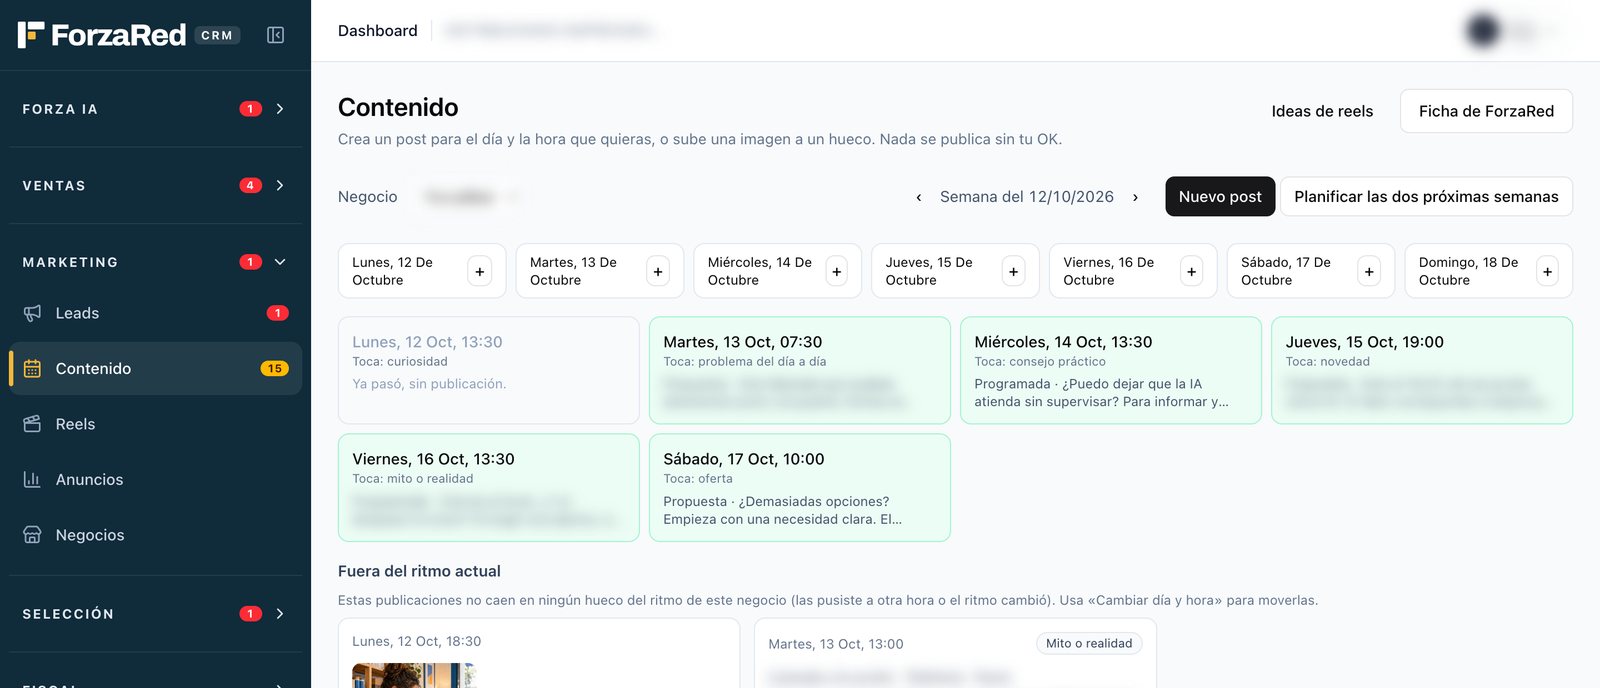
Task: Open the Jueves, 15 Oct, 19:00 card
Action: [1422, 370]
